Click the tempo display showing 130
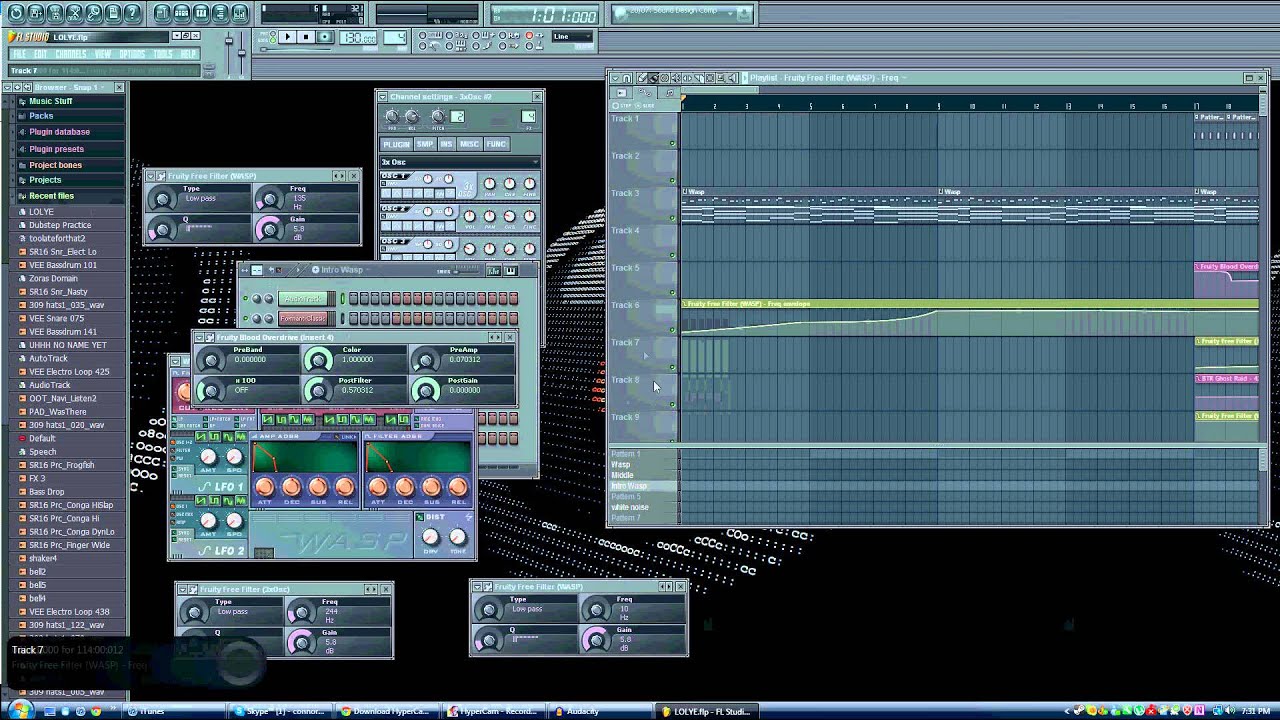Viewport: 1280px width, 720px height. pyautogui.click(x=358, y=37)
